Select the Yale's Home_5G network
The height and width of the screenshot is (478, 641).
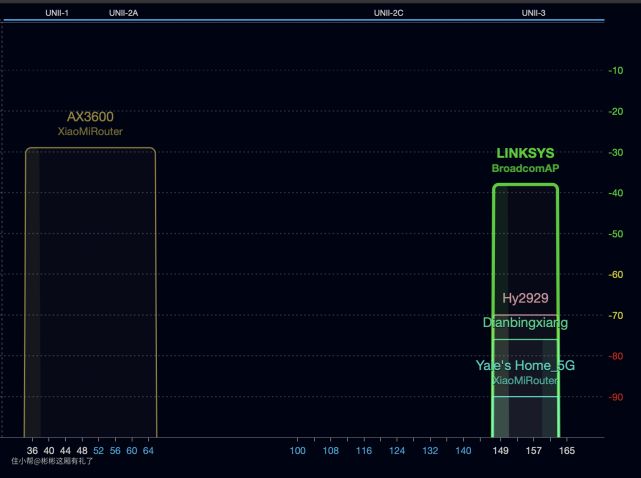[525, 366]
